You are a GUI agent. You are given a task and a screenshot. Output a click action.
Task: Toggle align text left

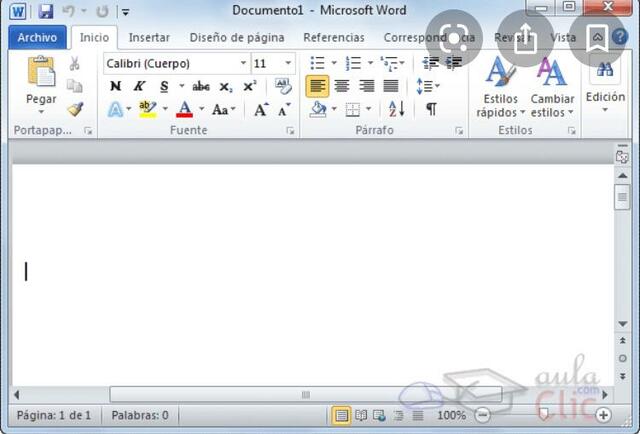(x=317, y=86)
